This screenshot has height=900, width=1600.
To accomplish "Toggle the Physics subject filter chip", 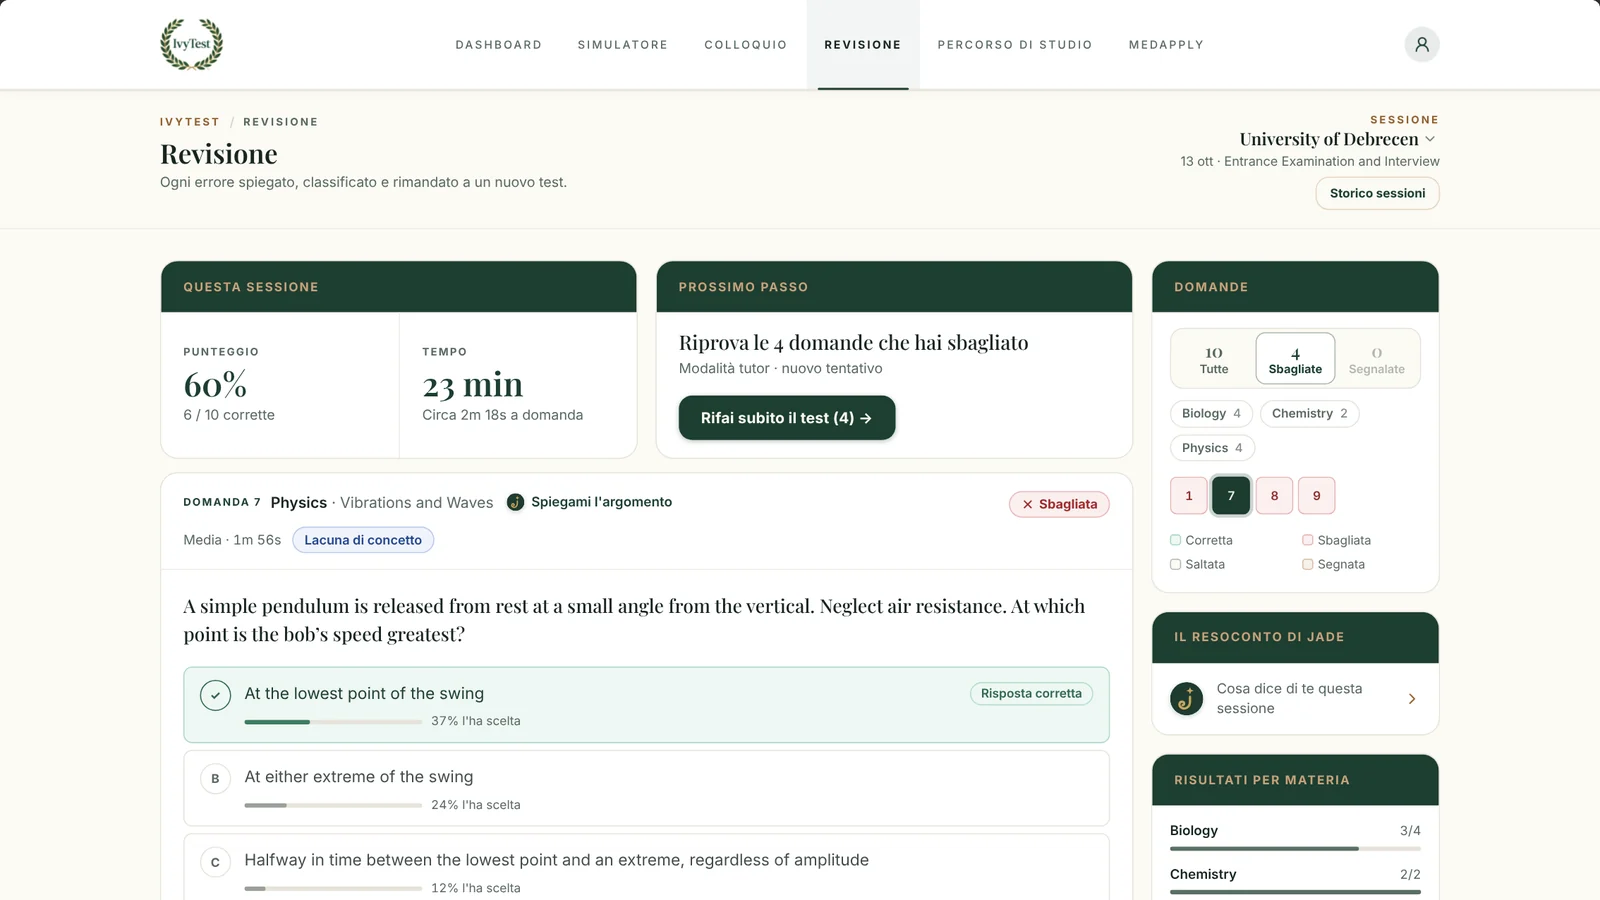I will 1212,448.
